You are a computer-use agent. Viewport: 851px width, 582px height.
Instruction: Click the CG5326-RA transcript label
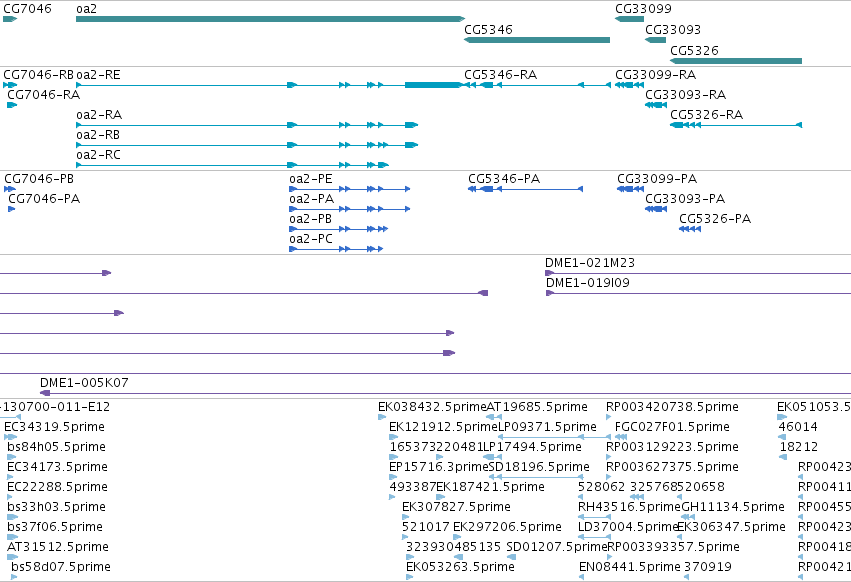[x=707, y=115]
